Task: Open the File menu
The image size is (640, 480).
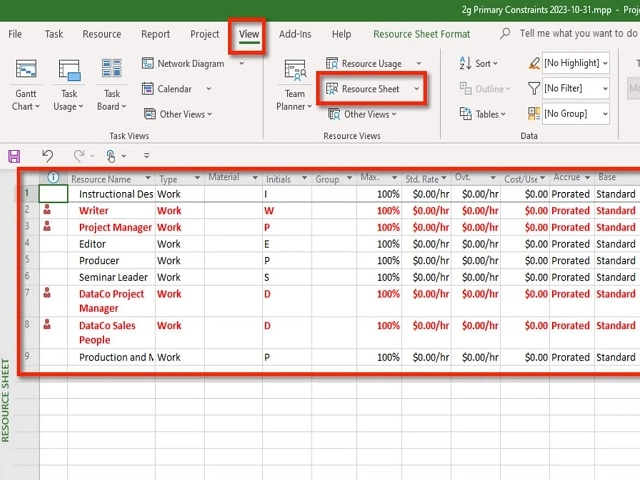Action: coord(16,34)
